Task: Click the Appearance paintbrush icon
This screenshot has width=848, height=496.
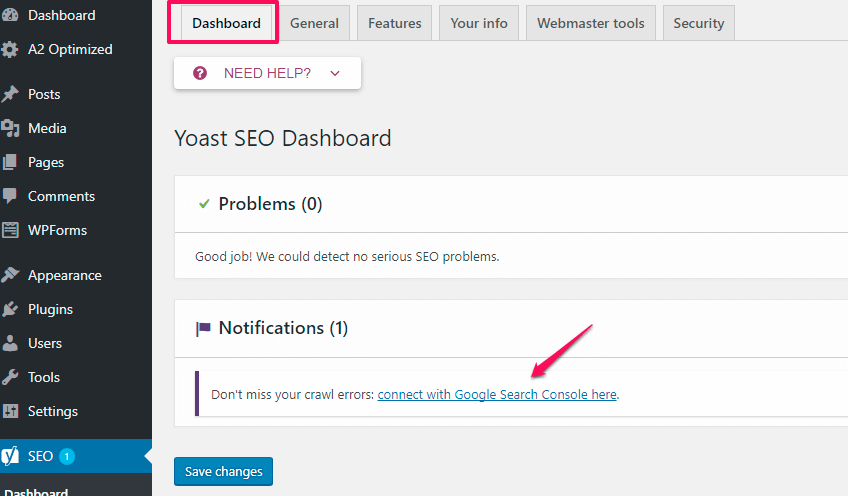Action: tap(10, 275)
